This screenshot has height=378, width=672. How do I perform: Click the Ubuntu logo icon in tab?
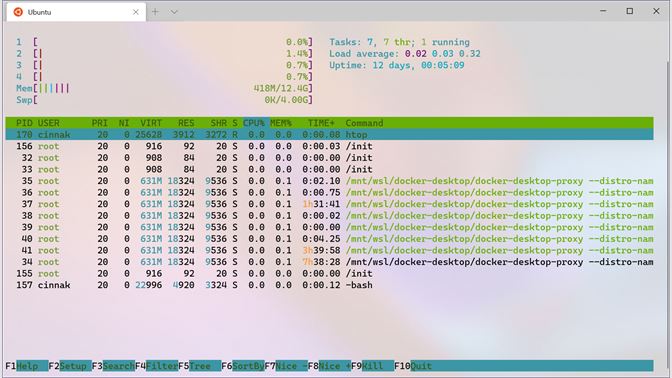18,12
